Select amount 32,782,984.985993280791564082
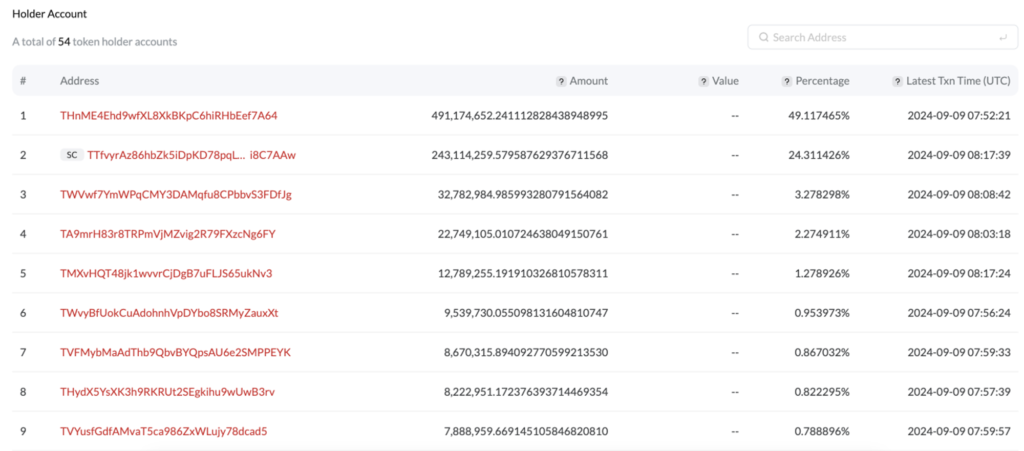Image resolution: width=1024 pixels, height=451 pixels. click(523, 194)
